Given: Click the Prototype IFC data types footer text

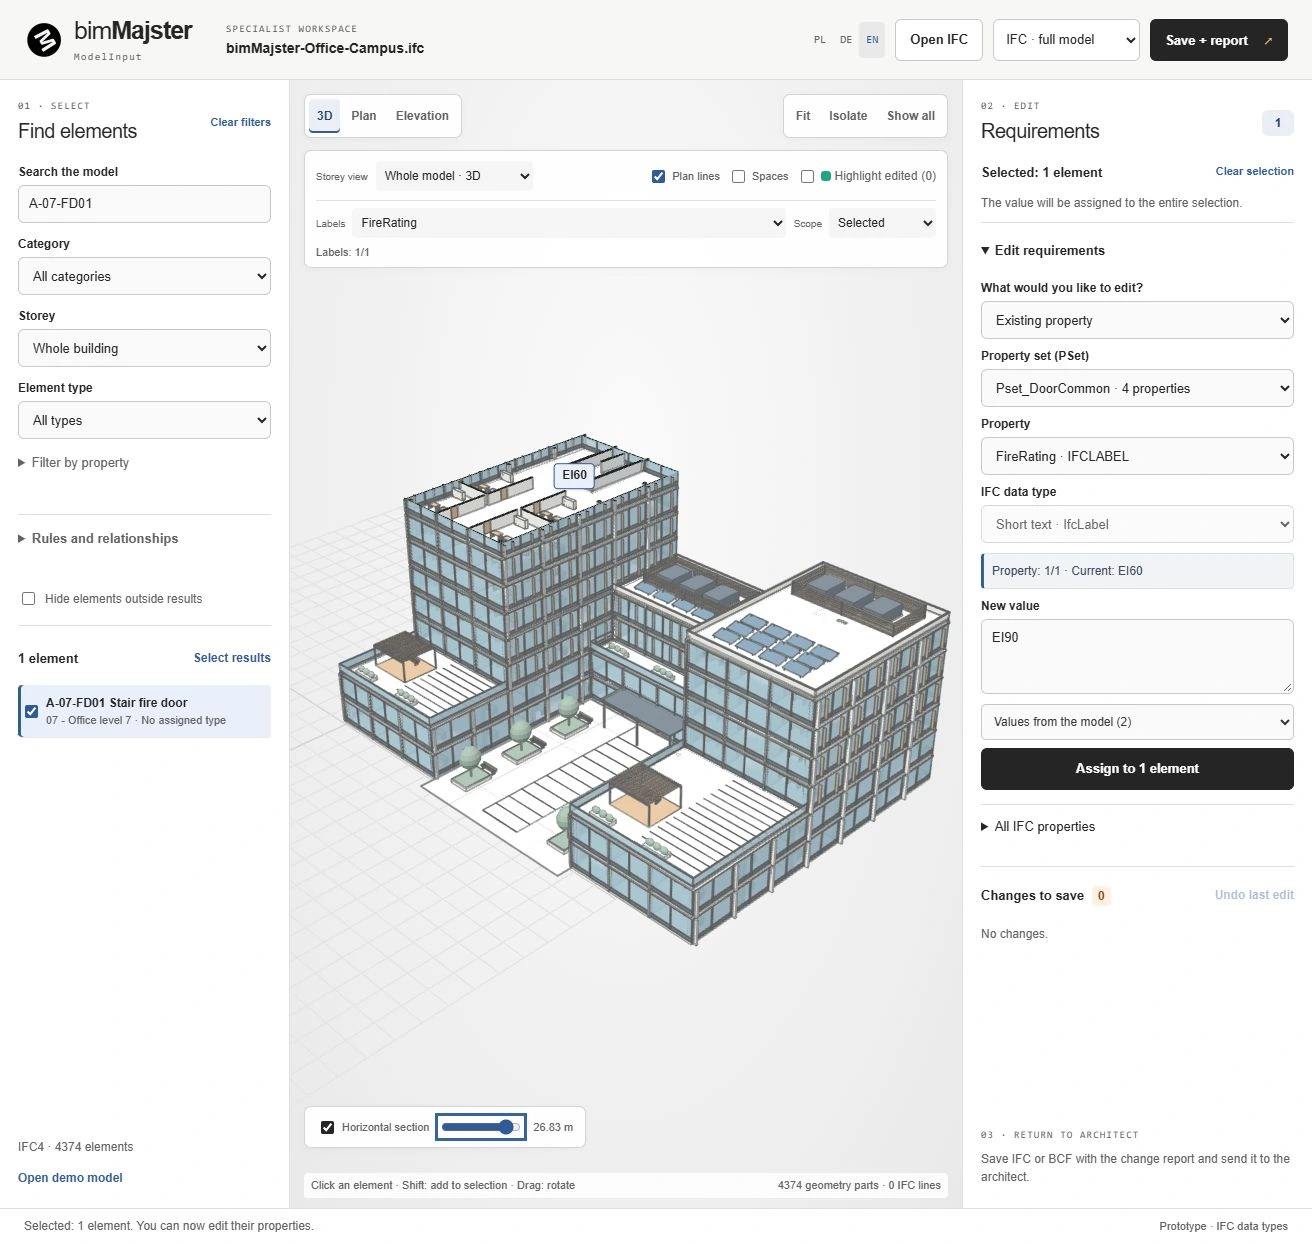Looking at the screenshot, I should tap(1223, 1226).
